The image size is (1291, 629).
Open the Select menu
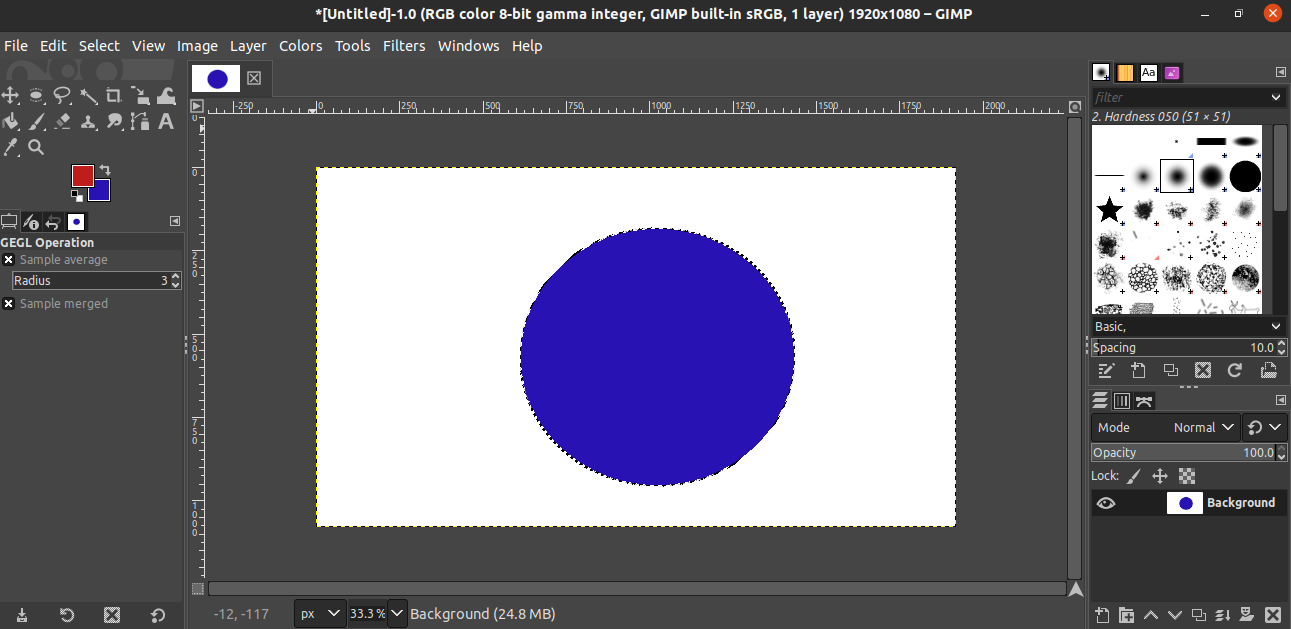pos(99,46)
